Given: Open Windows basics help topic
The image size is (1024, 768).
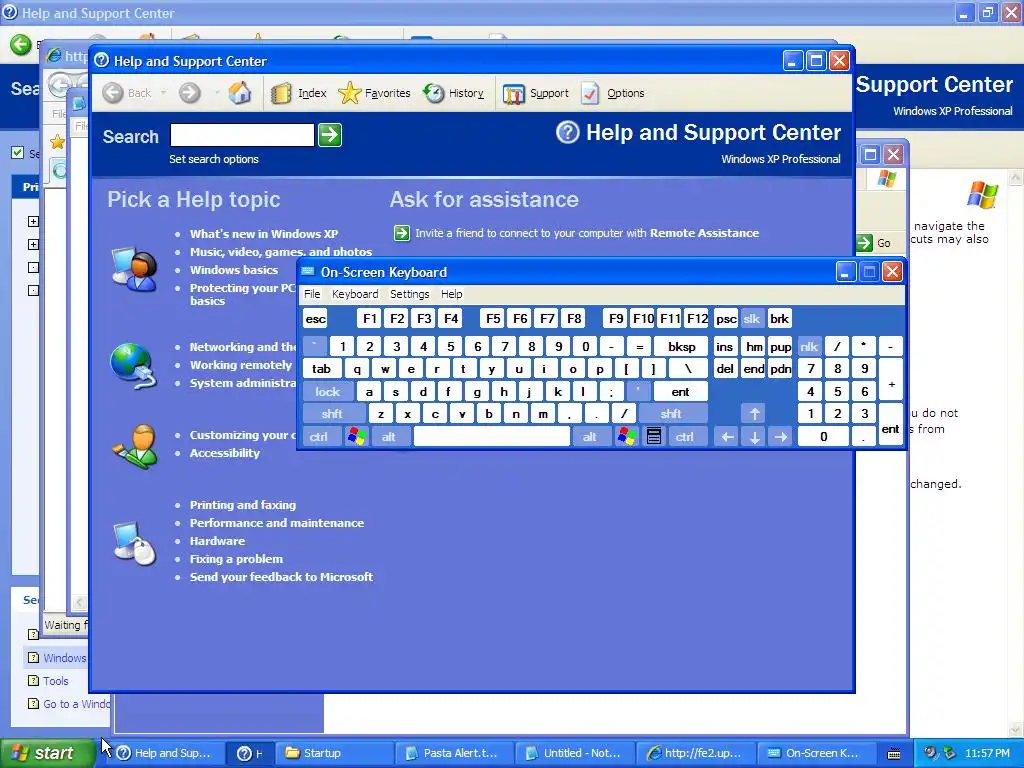Looking at the screenshot, I should pyautogui.click(x=234, y=270).
